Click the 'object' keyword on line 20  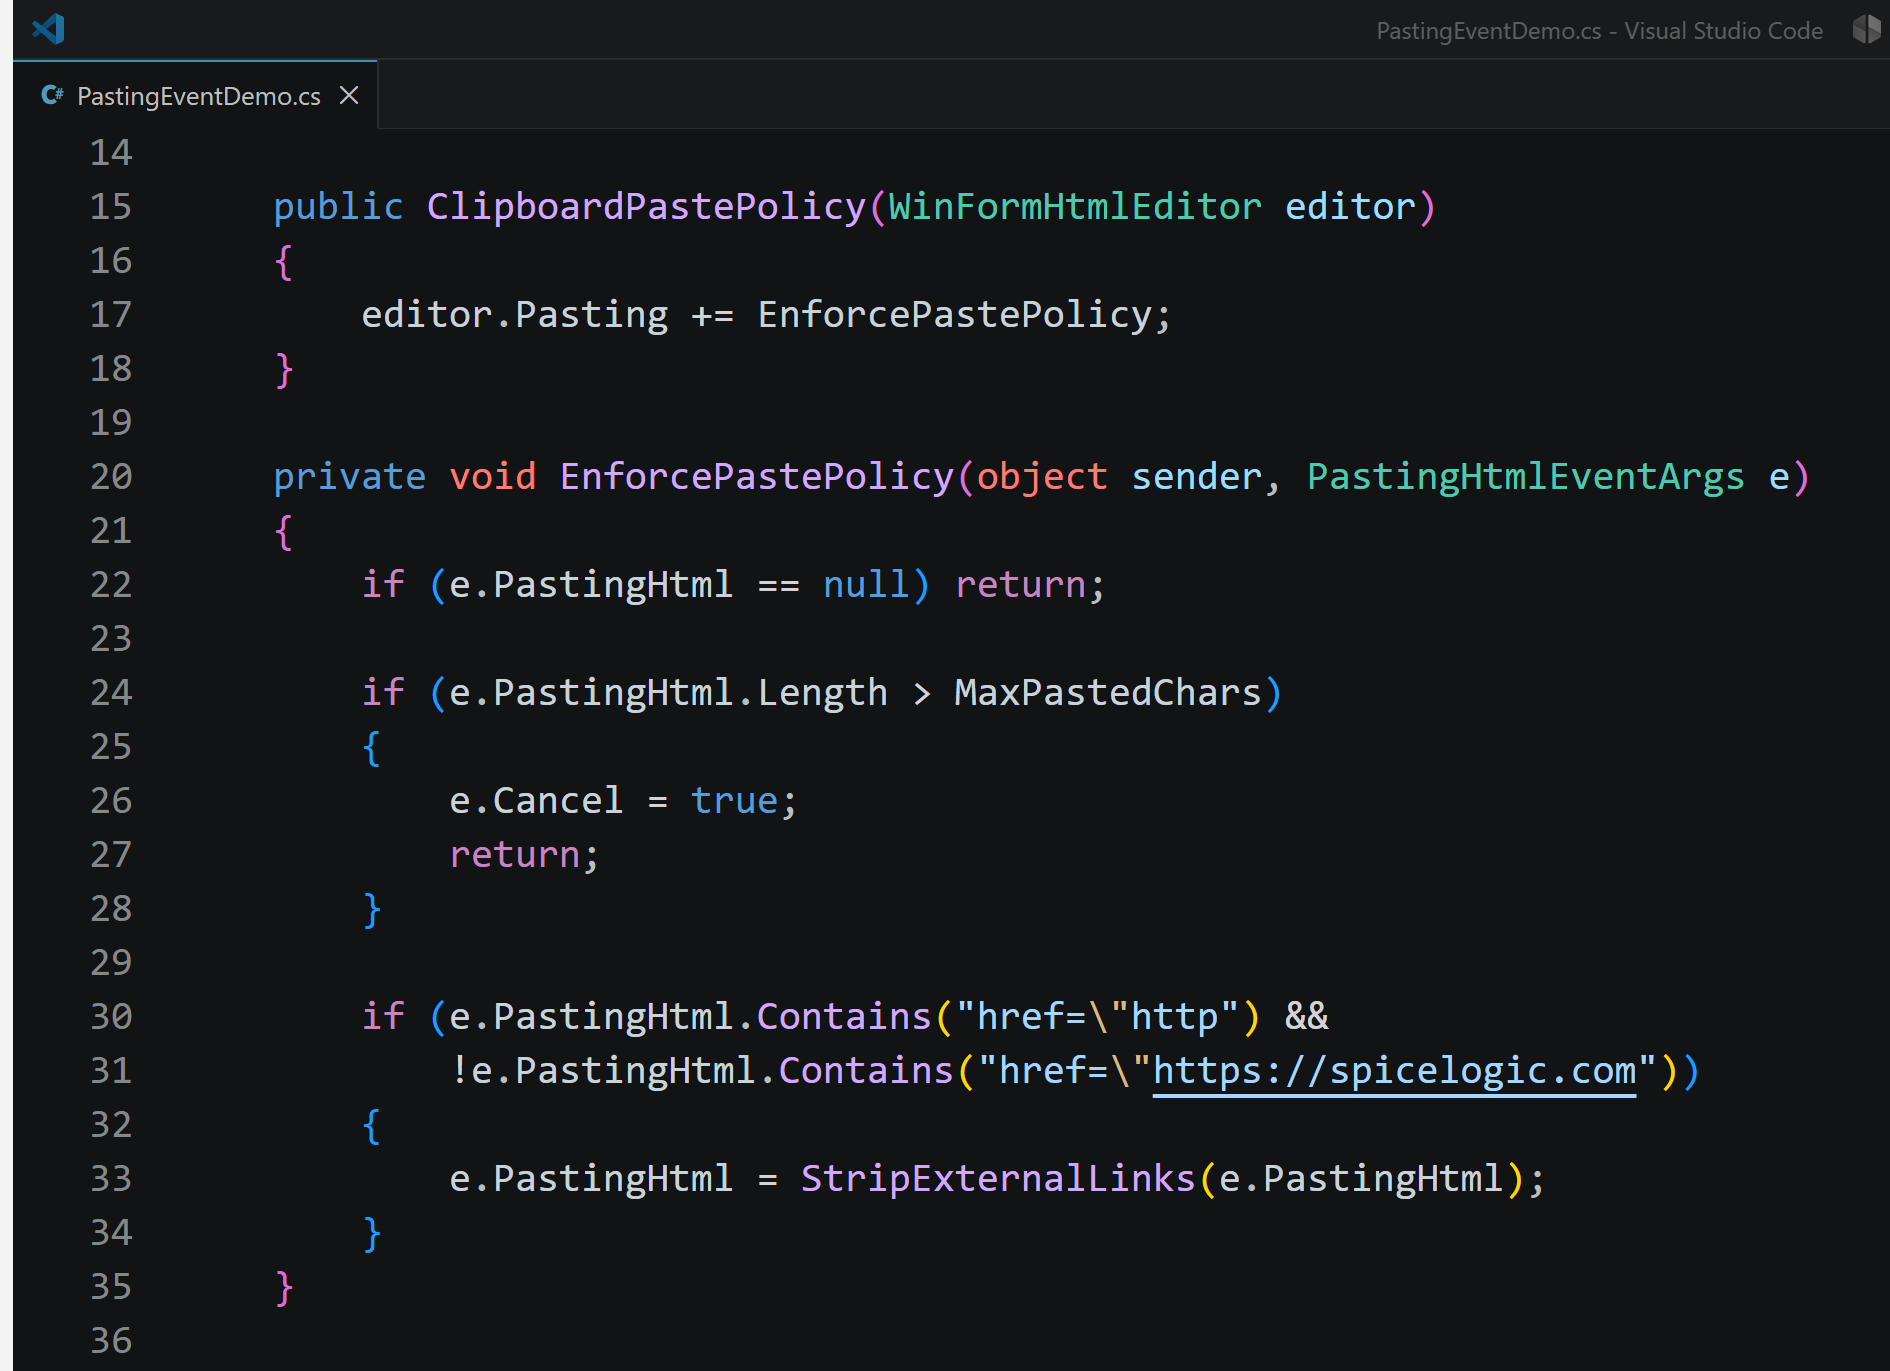click(1042, 476)
